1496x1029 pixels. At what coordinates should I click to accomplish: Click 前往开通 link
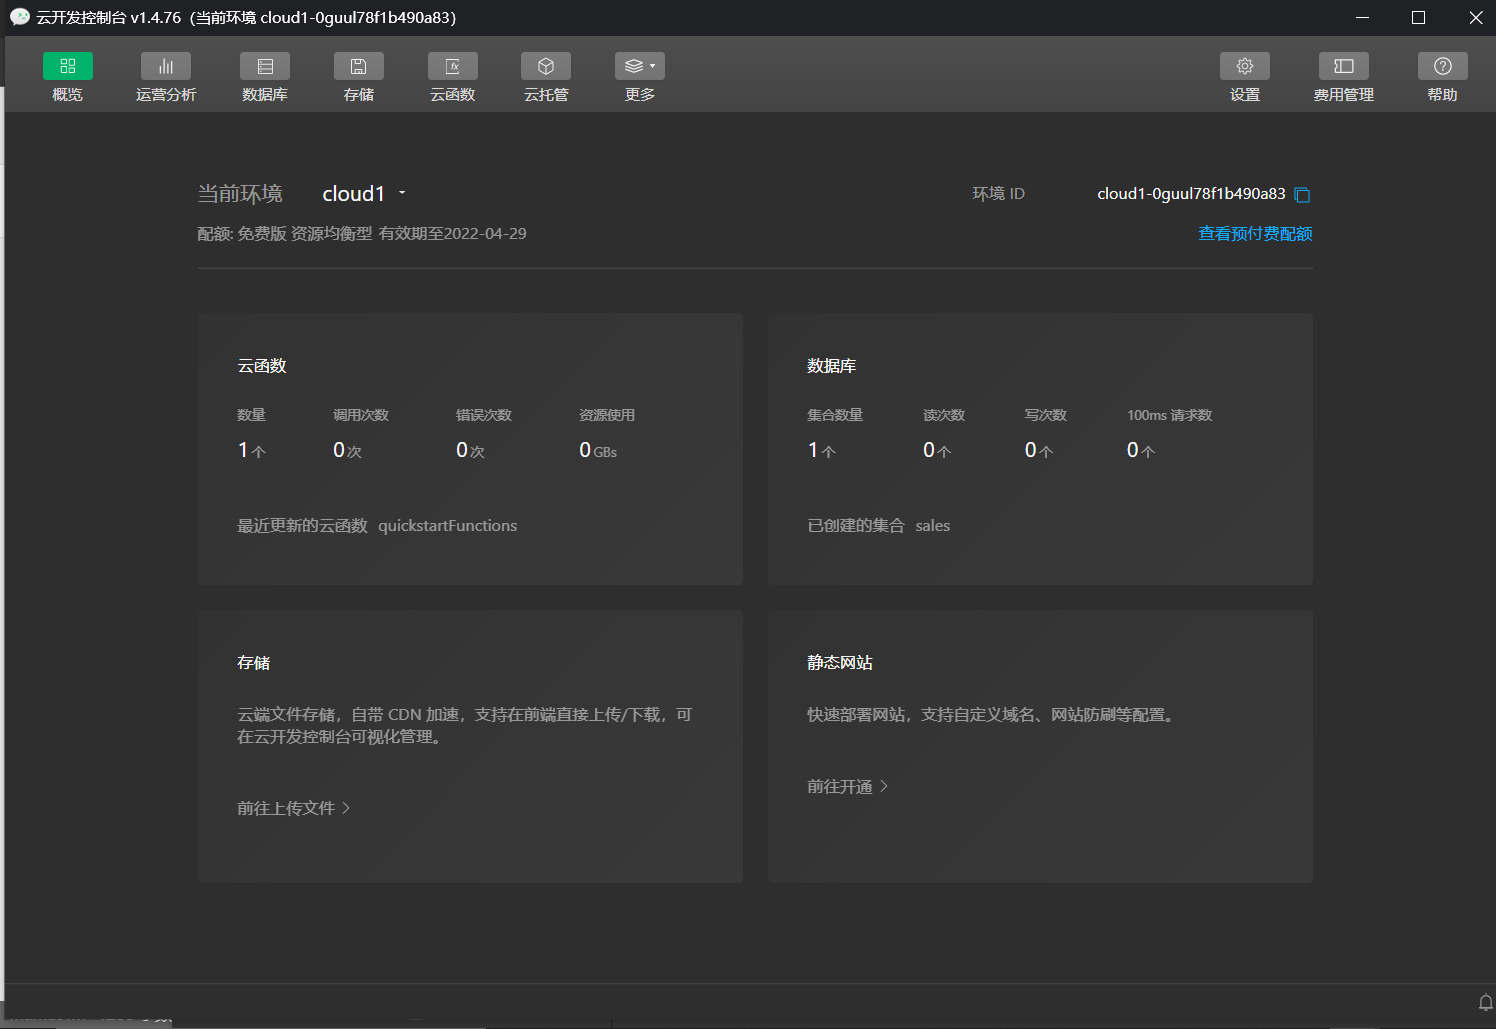pyautogui.click(x=847, y=787)
